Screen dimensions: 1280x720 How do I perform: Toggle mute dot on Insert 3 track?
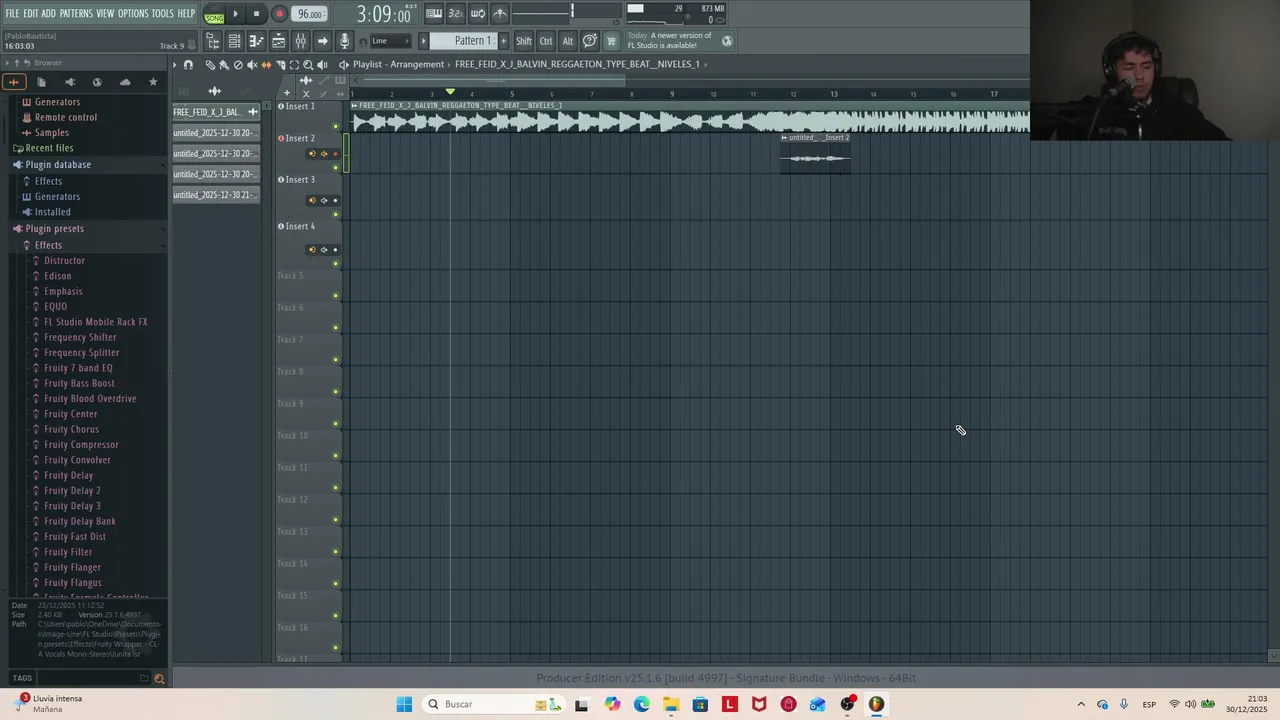[336, 214]
